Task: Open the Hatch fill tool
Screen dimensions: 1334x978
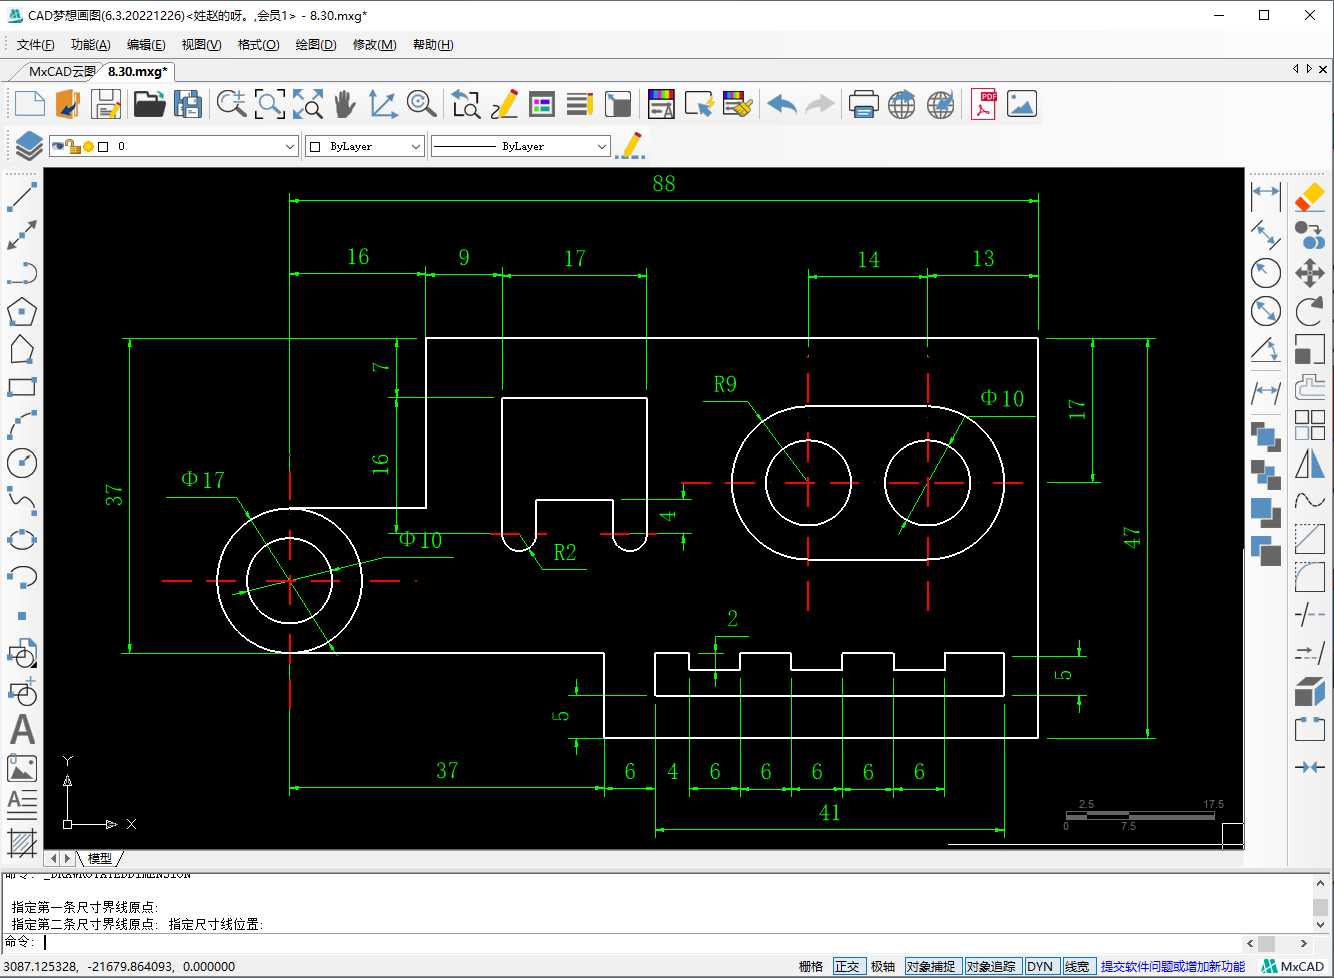Action: [22, 843]
